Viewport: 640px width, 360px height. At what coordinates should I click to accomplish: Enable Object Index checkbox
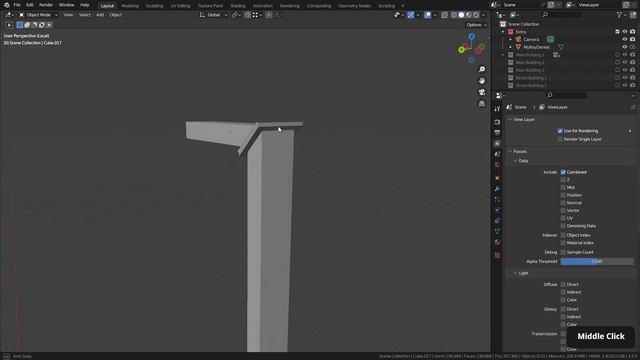tap(563, 235)
